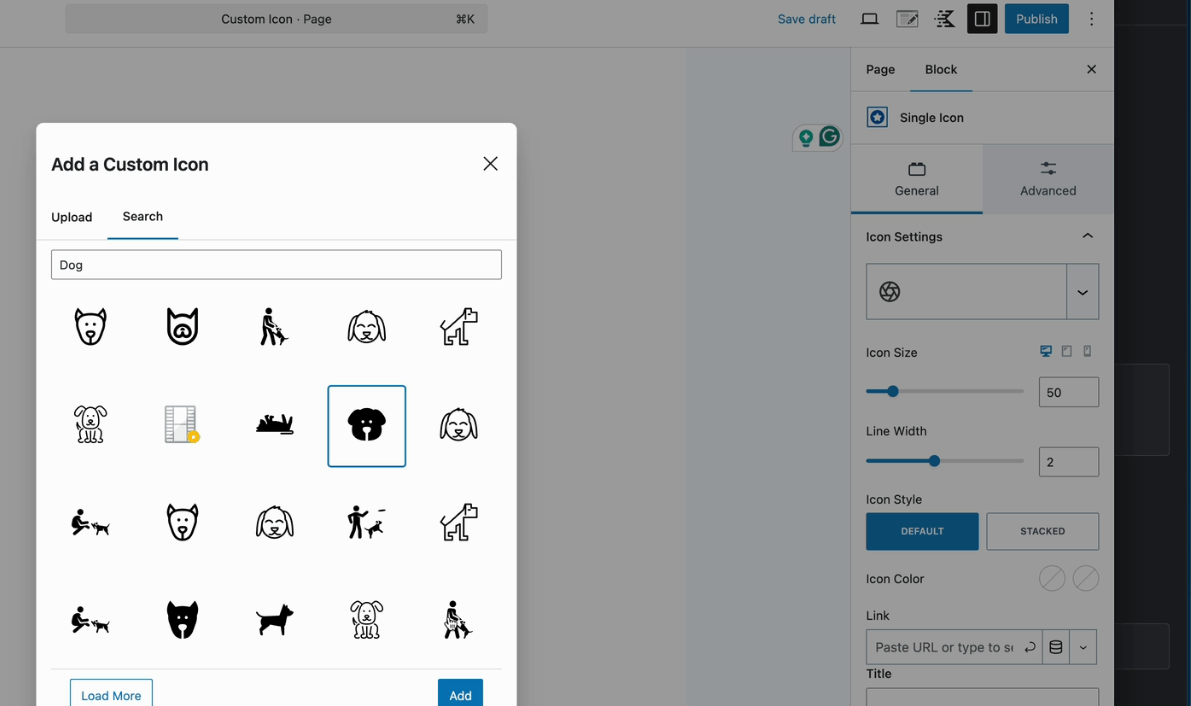Select the geometric sitting dog outline in third row
This screenshot has height=706, width=1191.
(459, 523)
